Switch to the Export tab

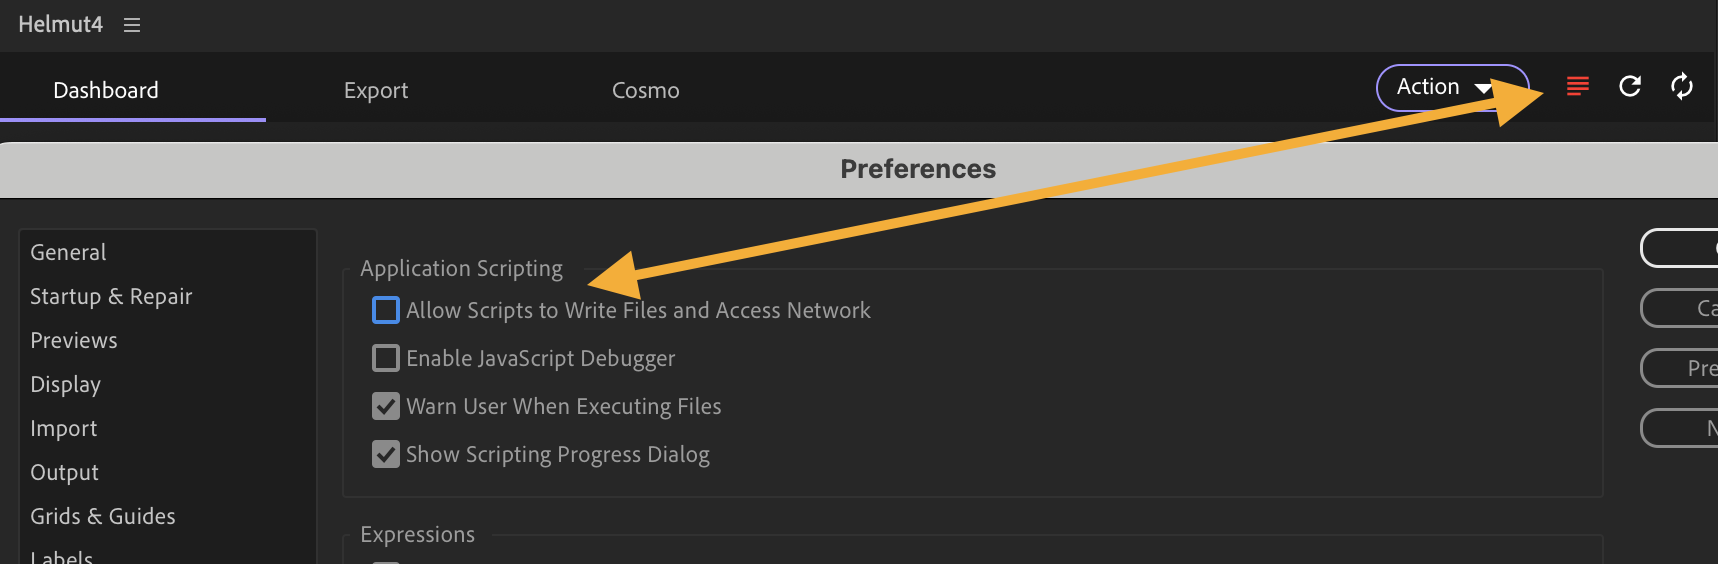(376, 90)
